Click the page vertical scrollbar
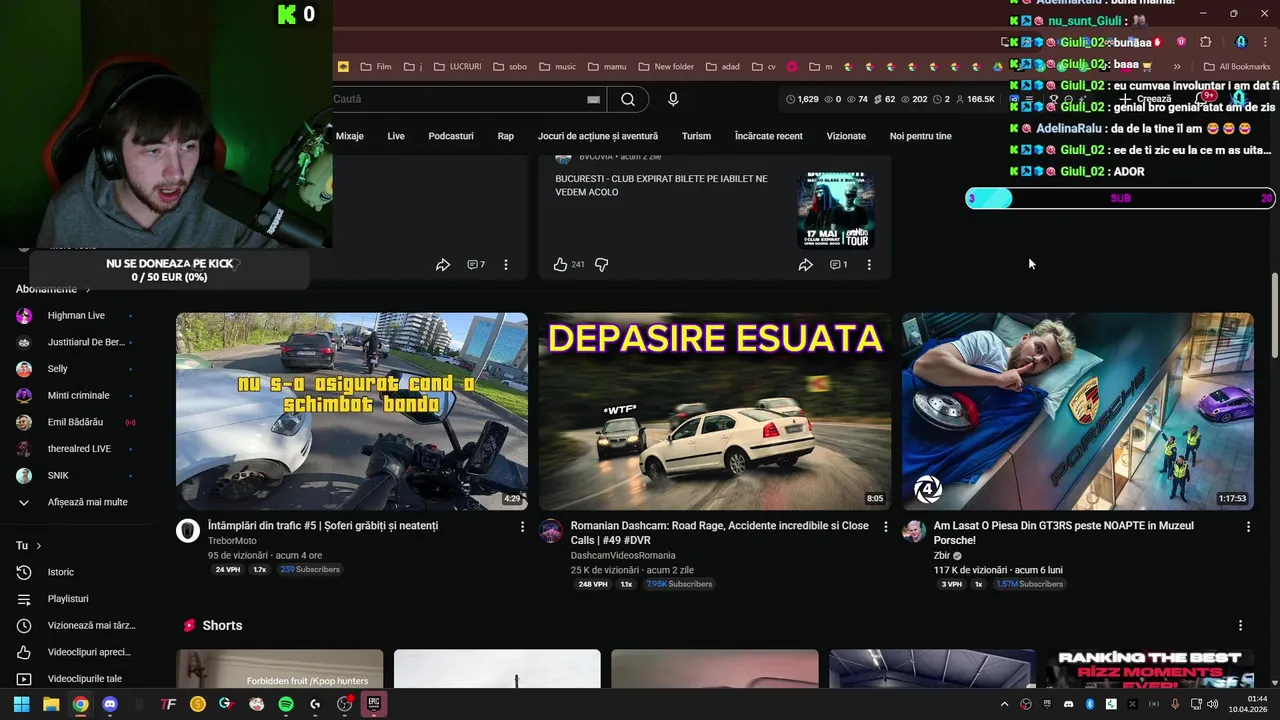Image resolution: width=1280 pixels, height=720 pixels. pyautogui.click(x=1274, y=316)
